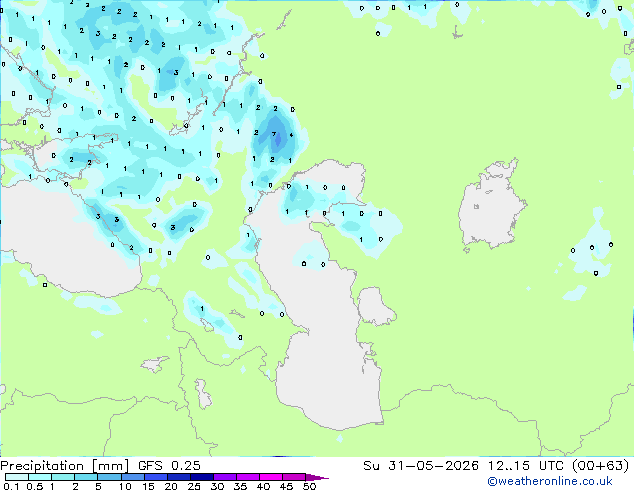634x490 pixels.
Task: Click the '20' legend label
Action: click(171, 486)
